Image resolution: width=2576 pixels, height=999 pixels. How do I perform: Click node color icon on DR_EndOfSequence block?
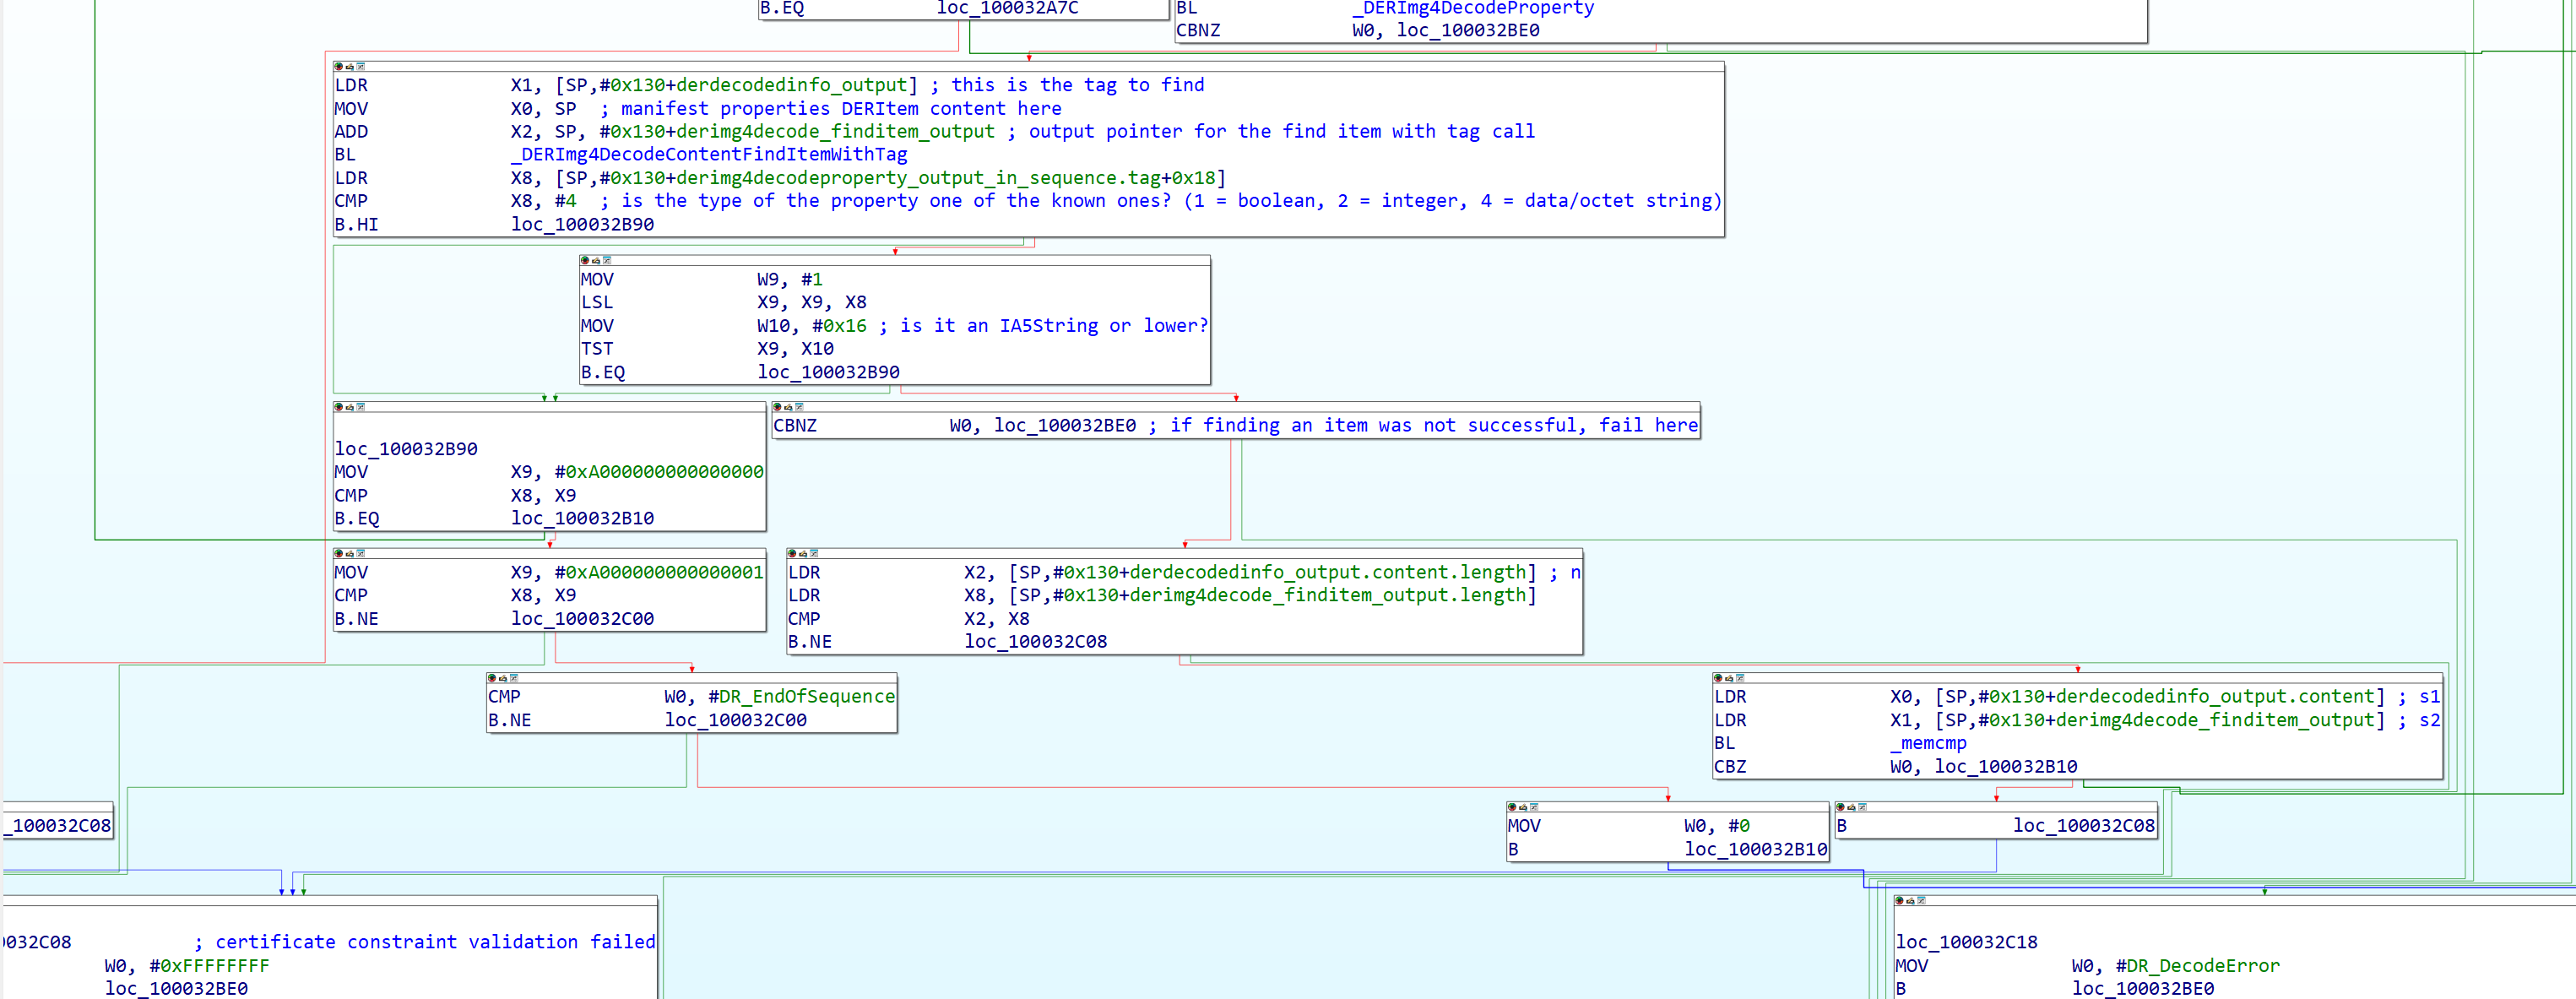pos(491,678)
